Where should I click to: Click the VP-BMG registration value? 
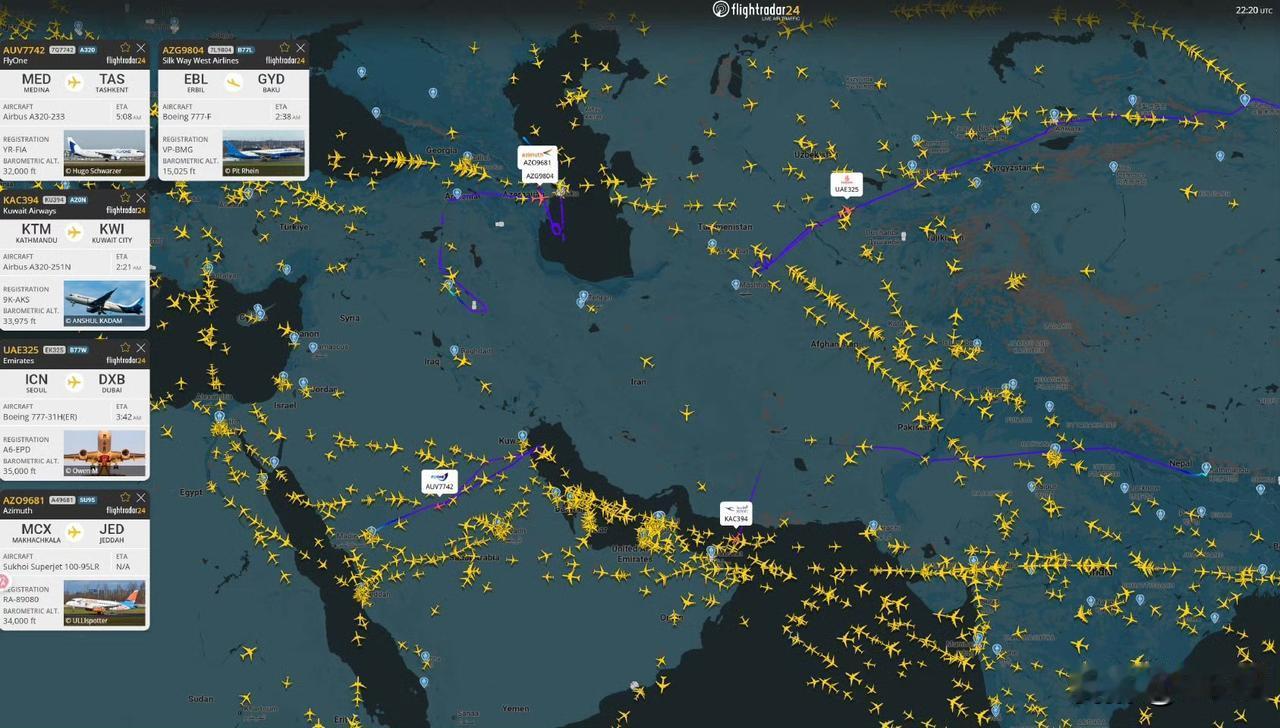pyautogui.click(x=178, y=150)
